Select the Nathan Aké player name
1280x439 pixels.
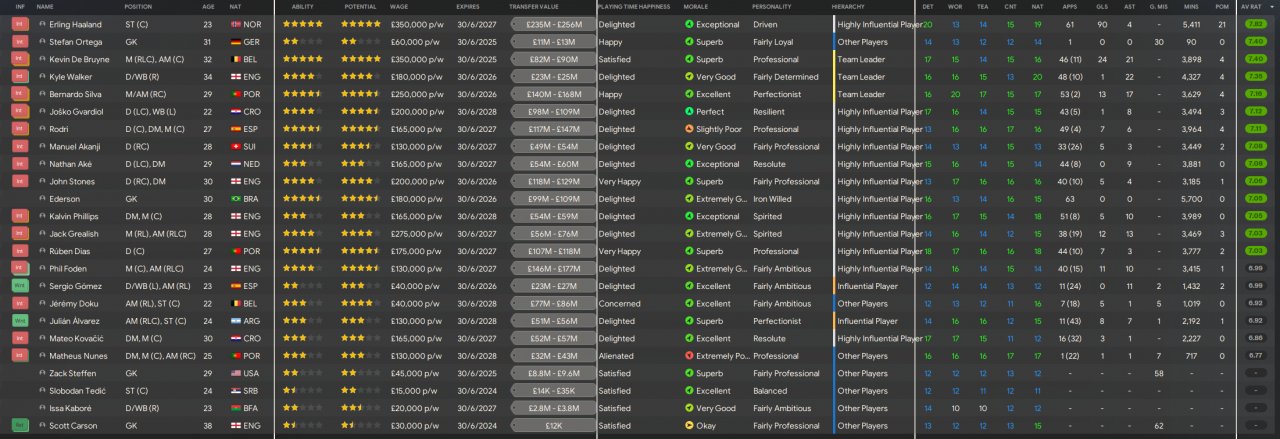(72, 164)
